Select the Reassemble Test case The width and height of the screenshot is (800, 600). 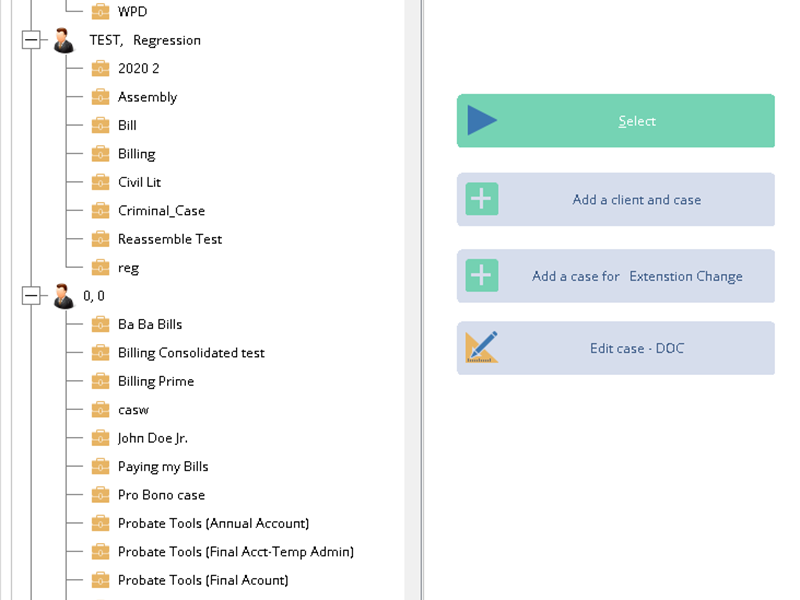coord(169,239)
